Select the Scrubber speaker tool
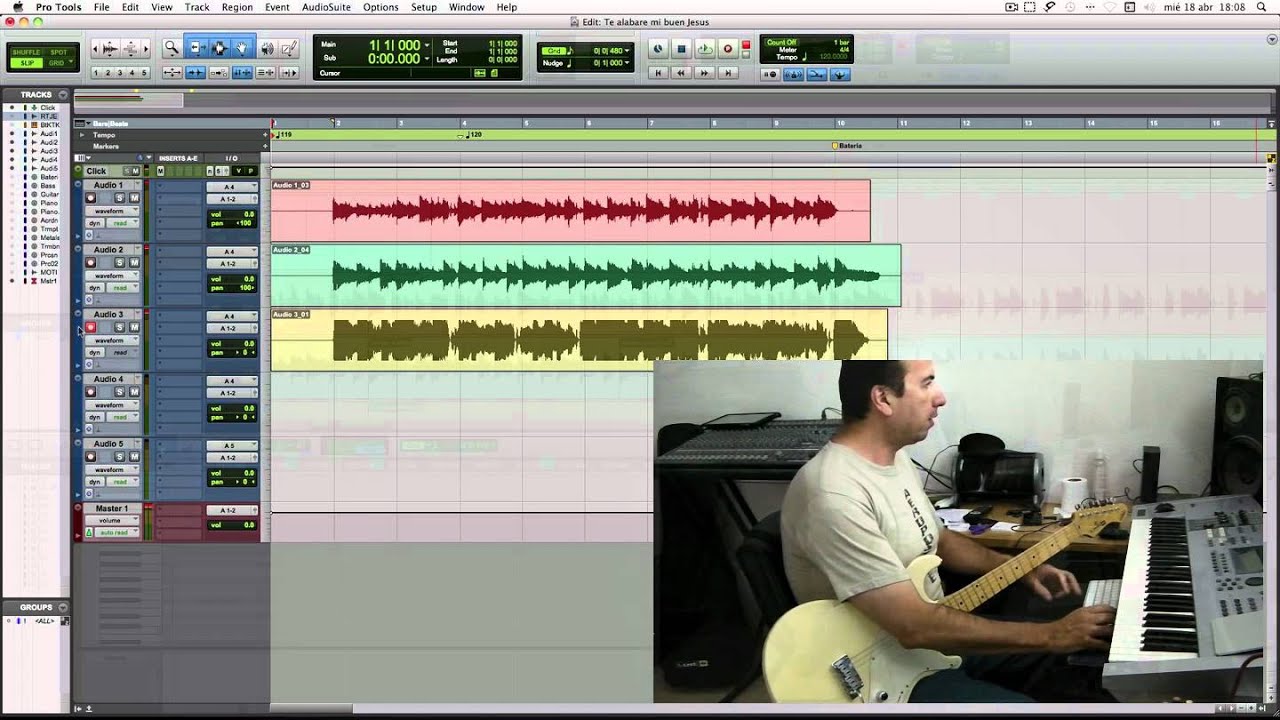Image resolution: width=1280 pixels, height=720 pixels. [267, 47]
